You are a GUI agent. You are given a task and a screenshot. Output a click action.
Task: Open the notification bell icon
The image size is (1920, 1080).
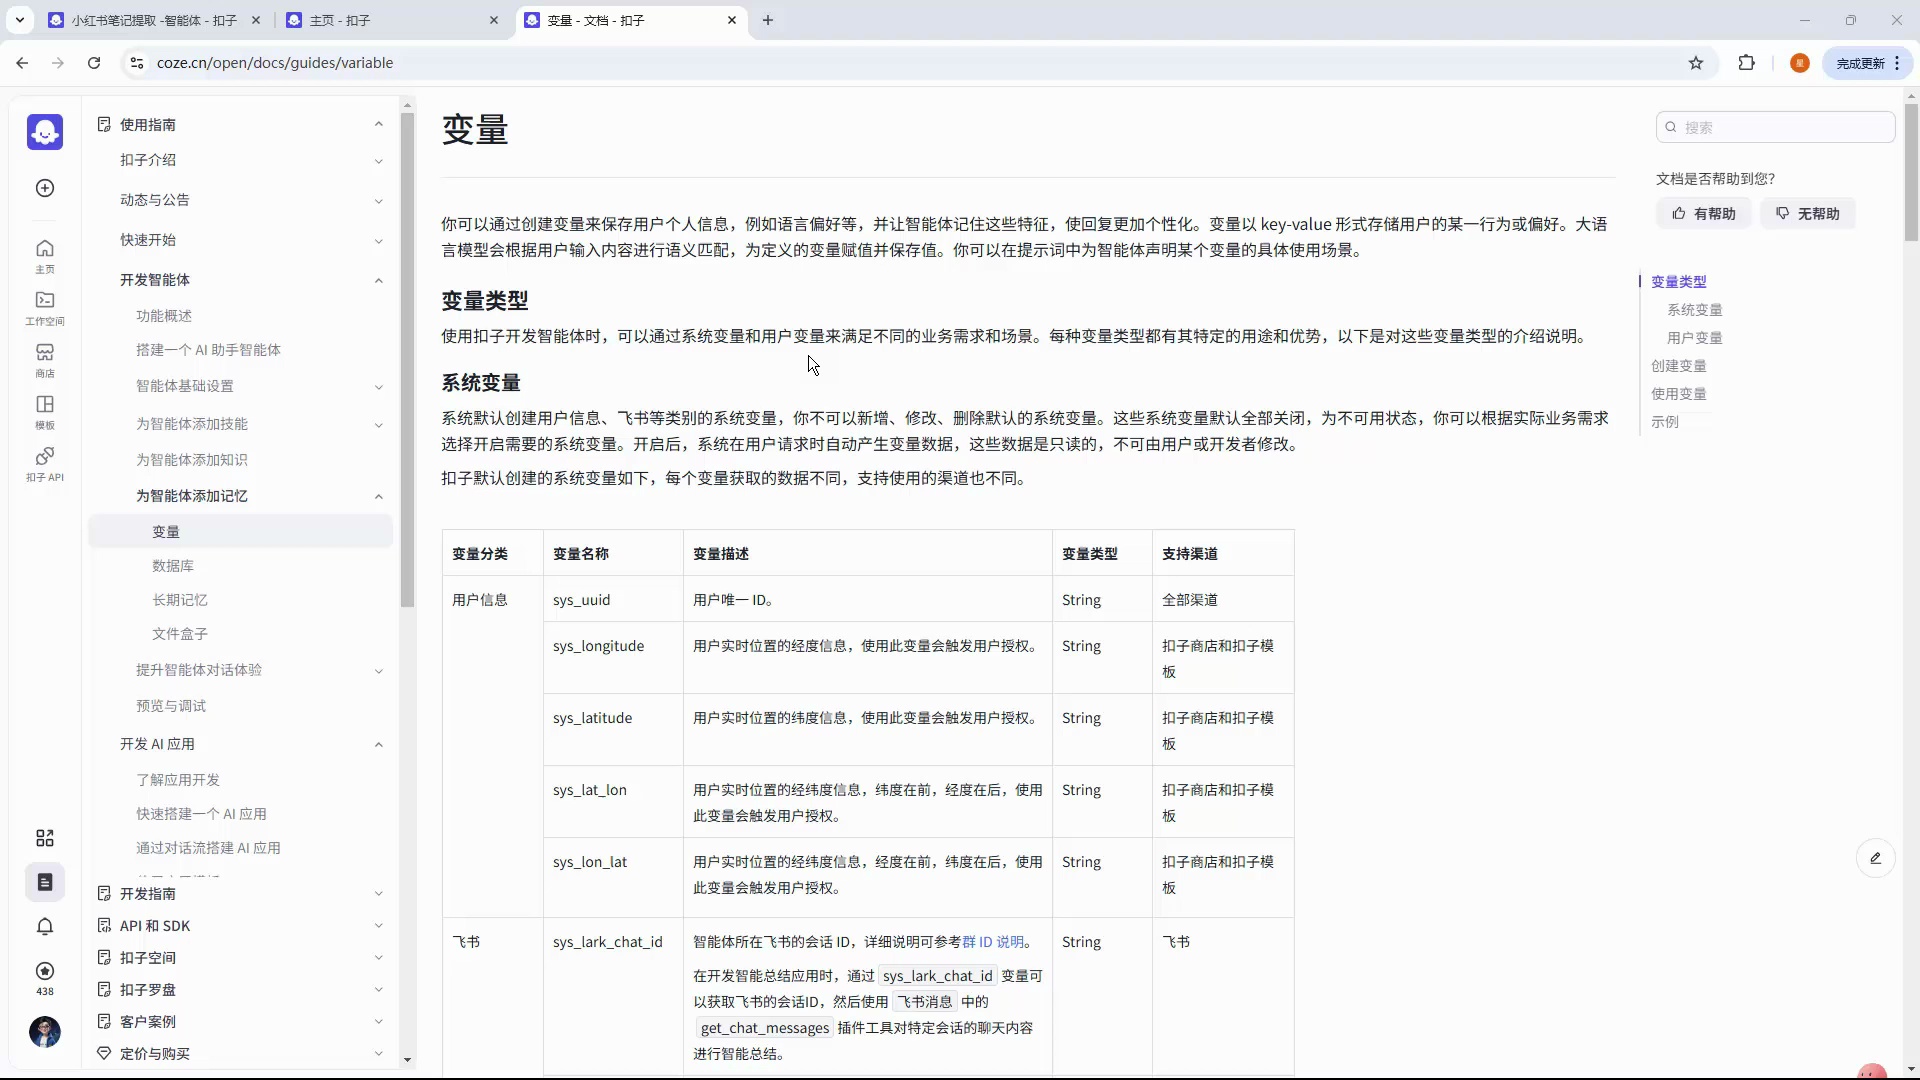(45, 927)
